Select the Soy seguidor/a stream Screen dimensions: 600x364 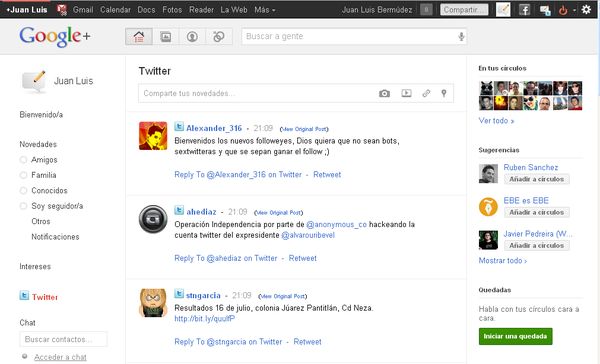point(57,206)
